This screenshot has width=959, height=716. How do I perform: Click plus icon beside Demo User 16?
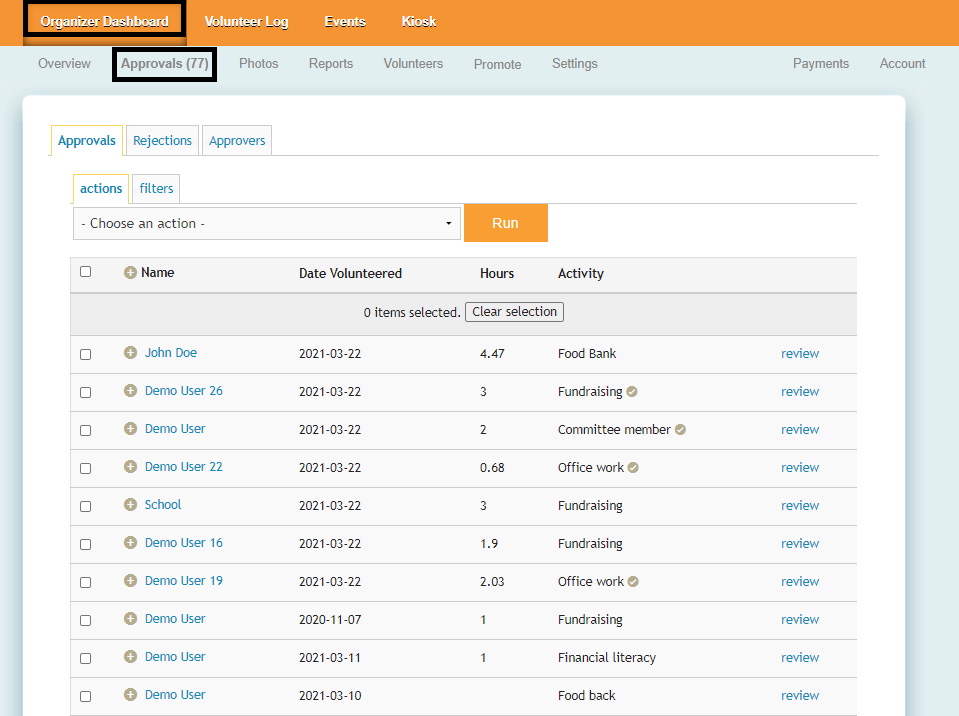[130, 543]
